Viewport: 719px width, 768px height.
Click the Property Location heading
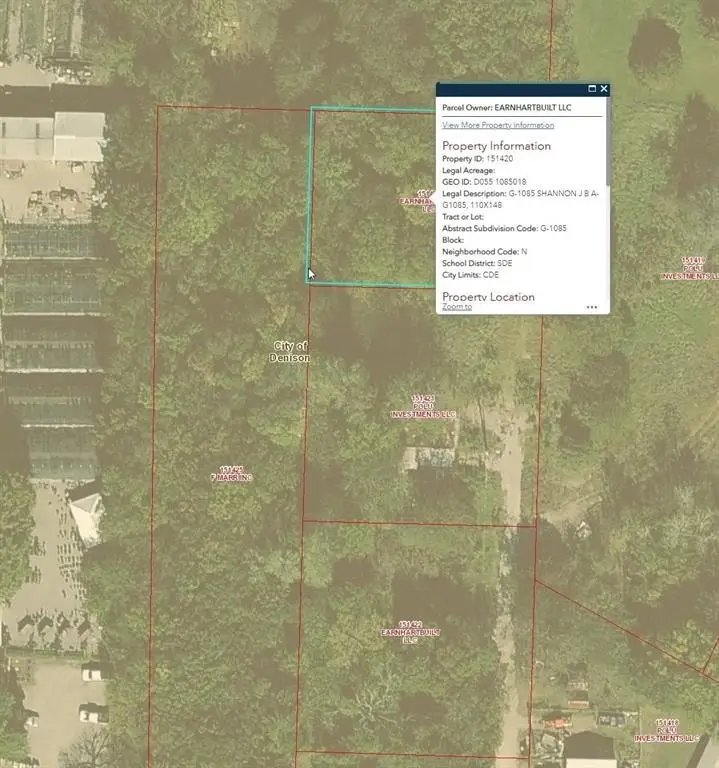pos(488,297)
